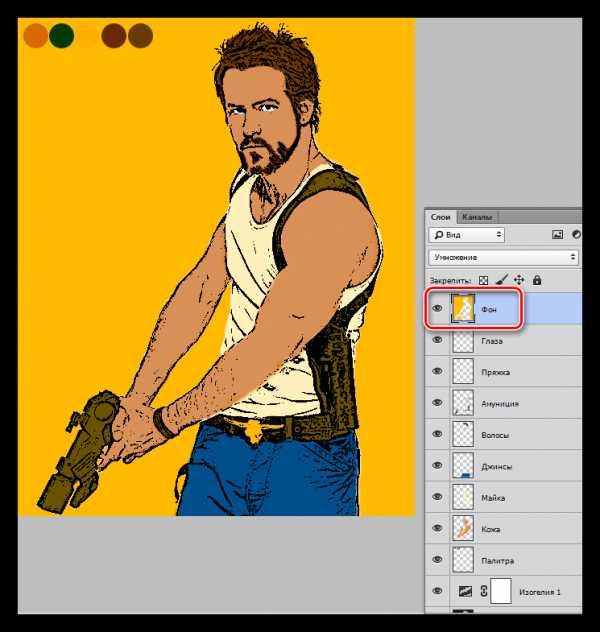
Task: Click the dark green palette swatch on canvas
Action: [x=62, y=37]
